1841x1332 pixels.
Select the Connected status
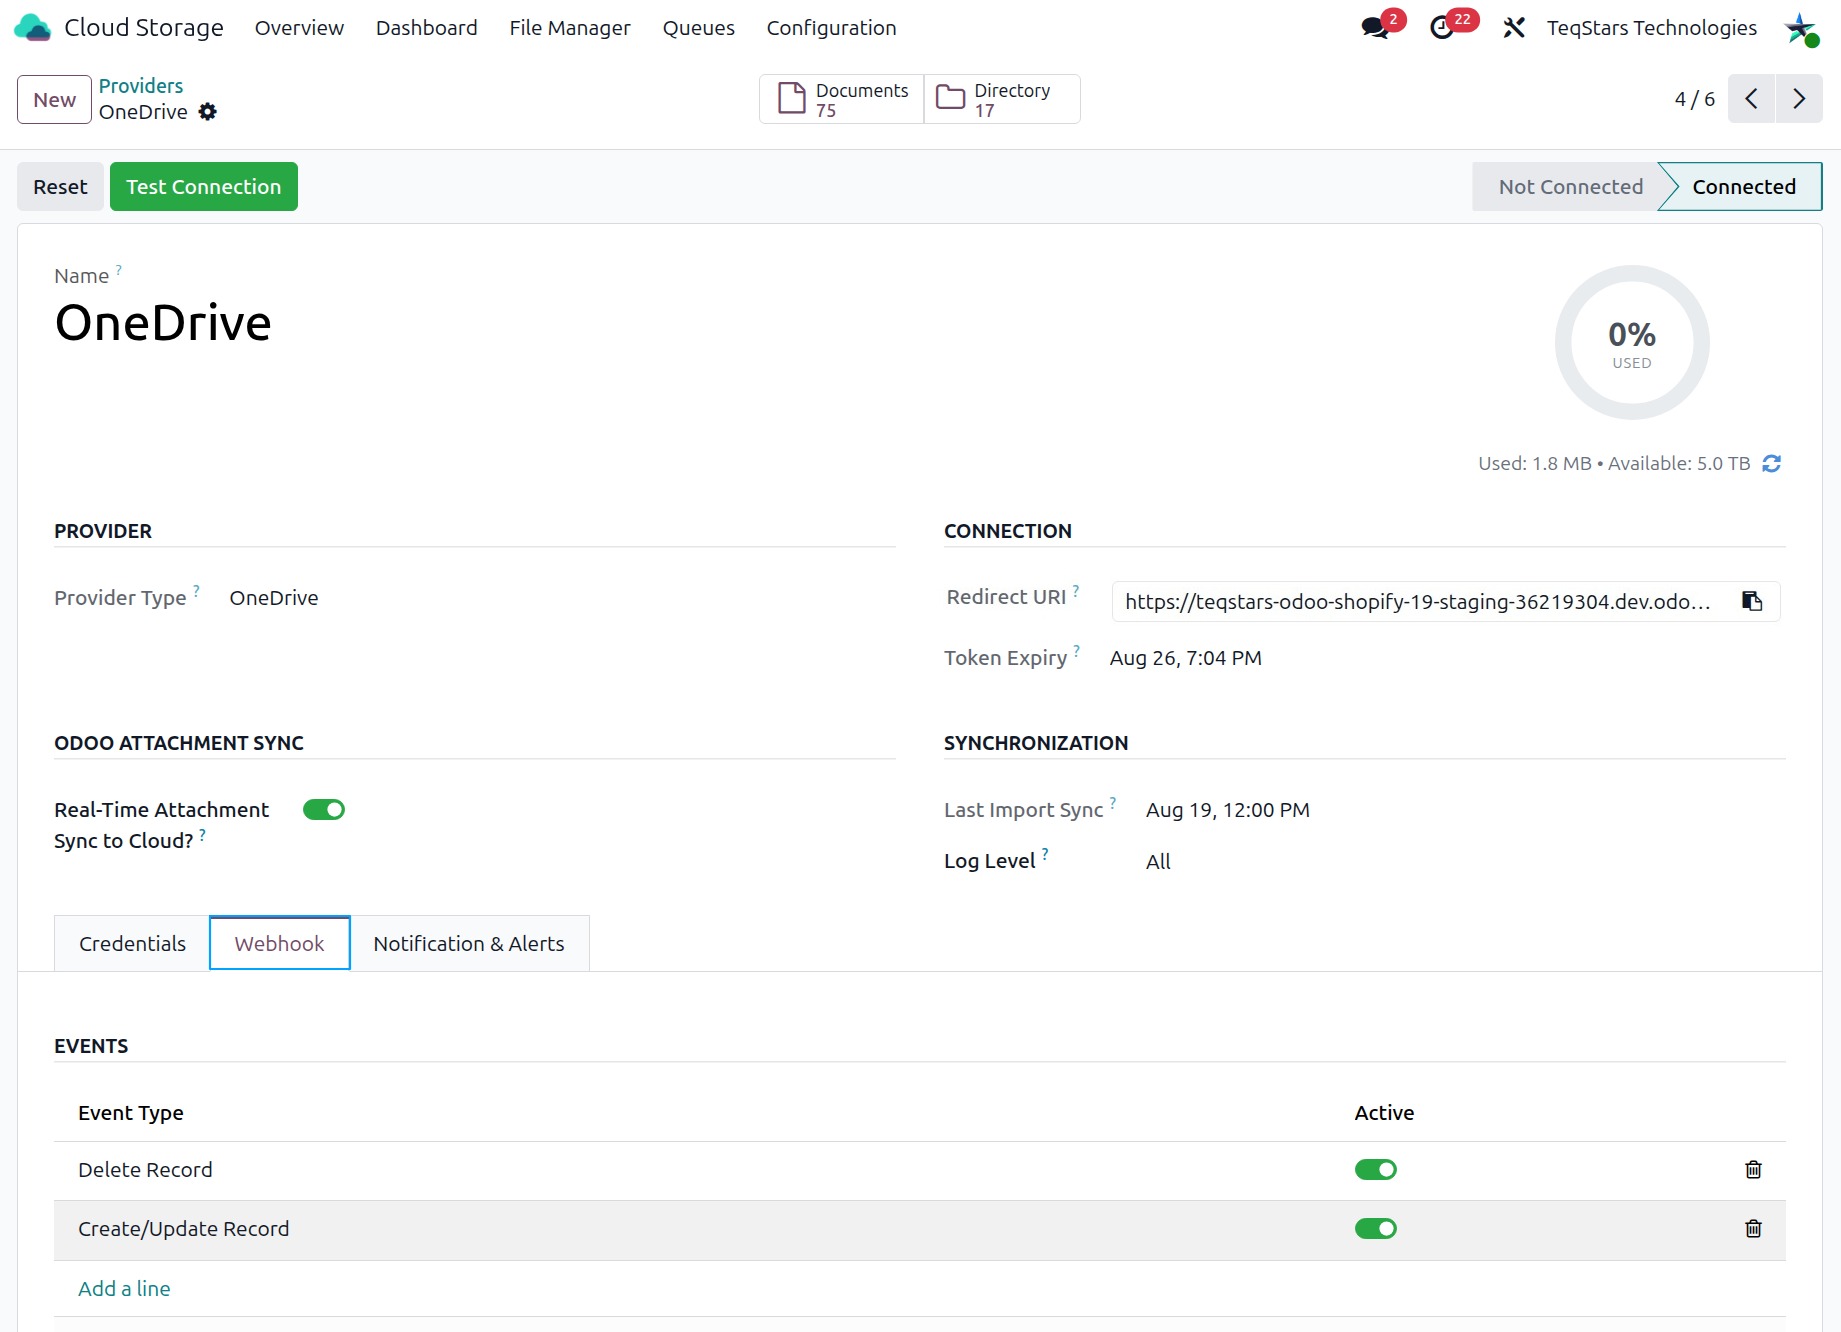click(1743, 187)
